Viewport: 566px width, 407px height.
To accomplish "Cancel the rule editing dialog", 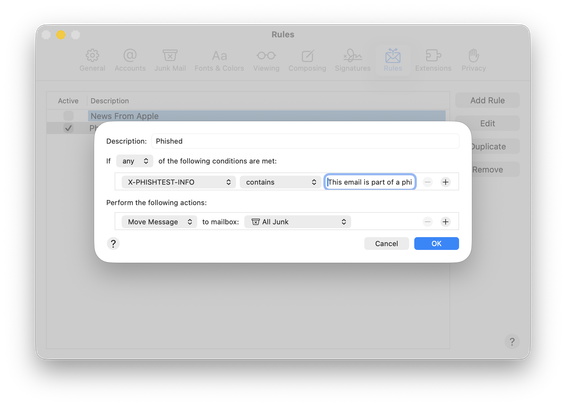I will pyautogui.click(x=386, y=244).
